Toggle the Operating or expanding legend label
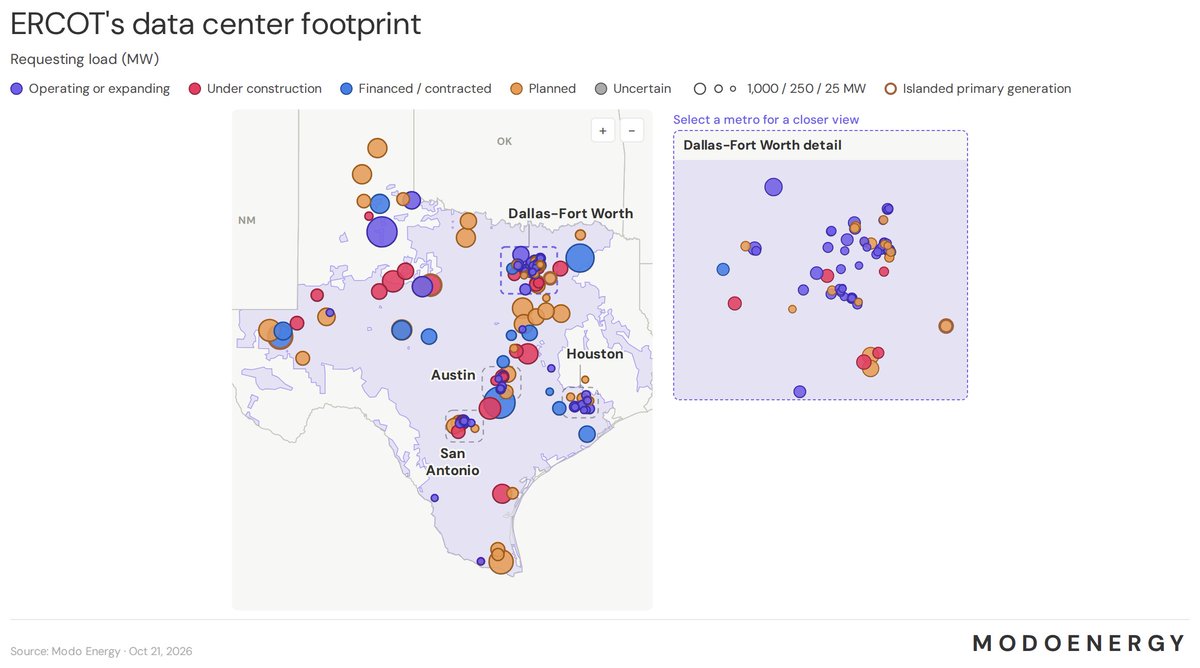This screenshot has width=1200, height=668. (x=99, y=89)
